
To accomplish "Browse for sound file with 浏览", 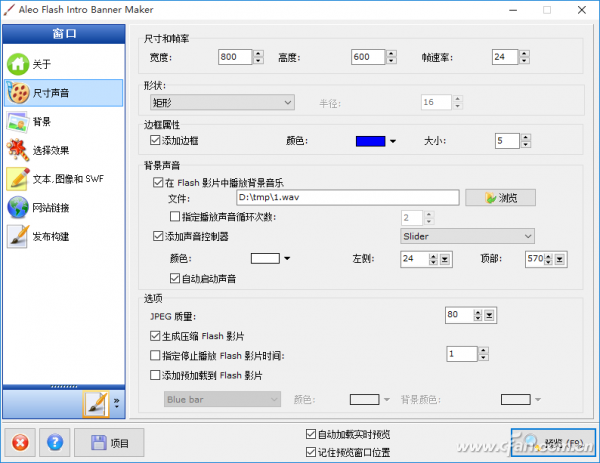I will pyautogui.click(x=500, y=198).
